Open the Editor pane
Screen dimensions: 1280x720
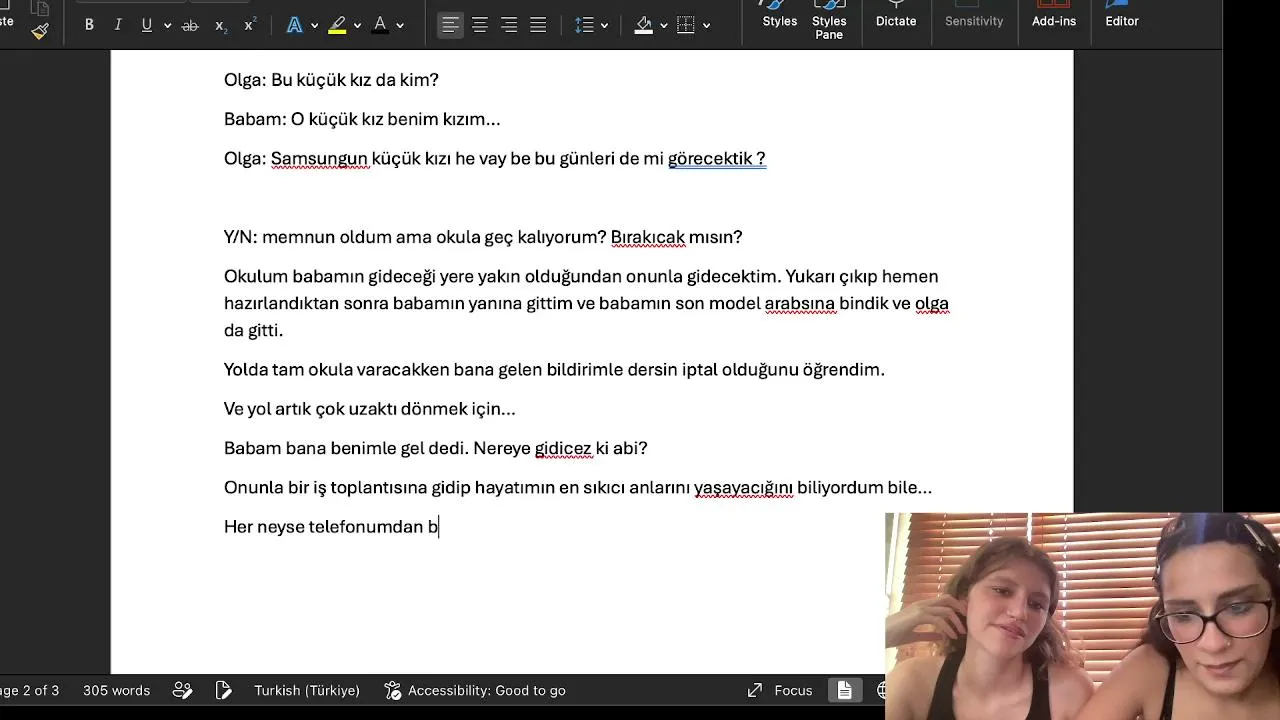(x=1122, y=16)
